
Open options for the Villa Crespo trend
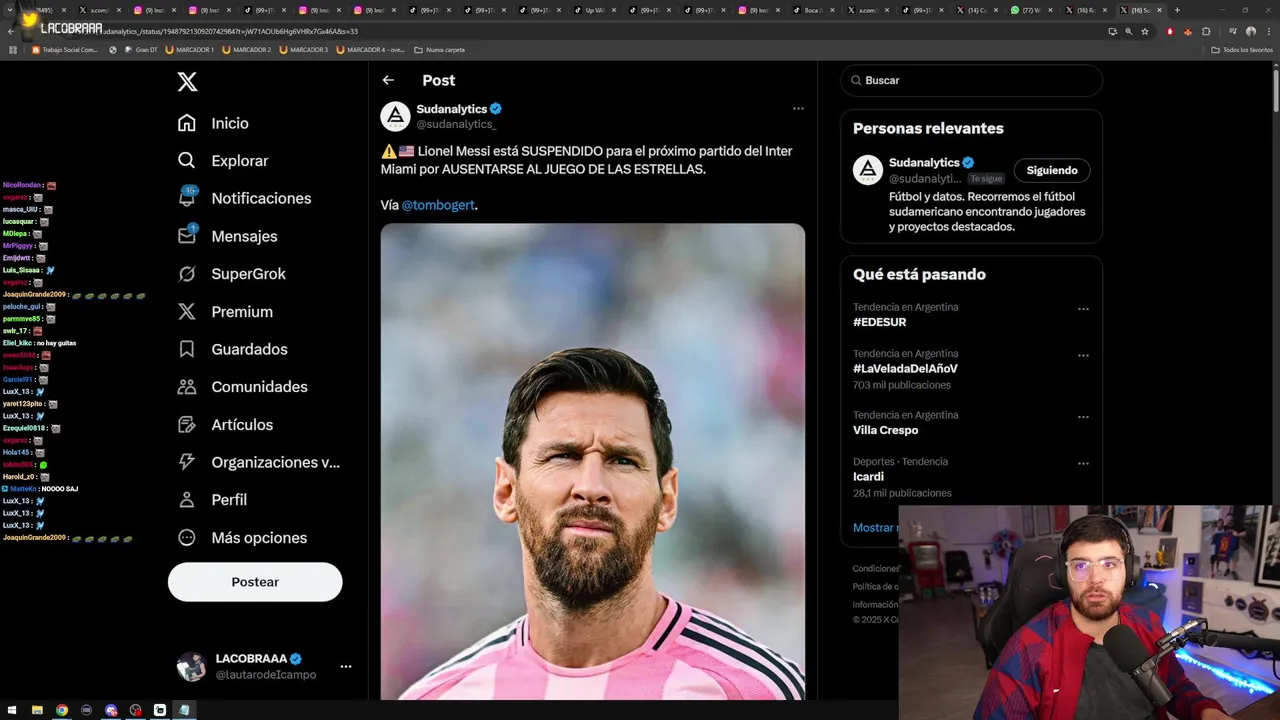(1083, 417)
